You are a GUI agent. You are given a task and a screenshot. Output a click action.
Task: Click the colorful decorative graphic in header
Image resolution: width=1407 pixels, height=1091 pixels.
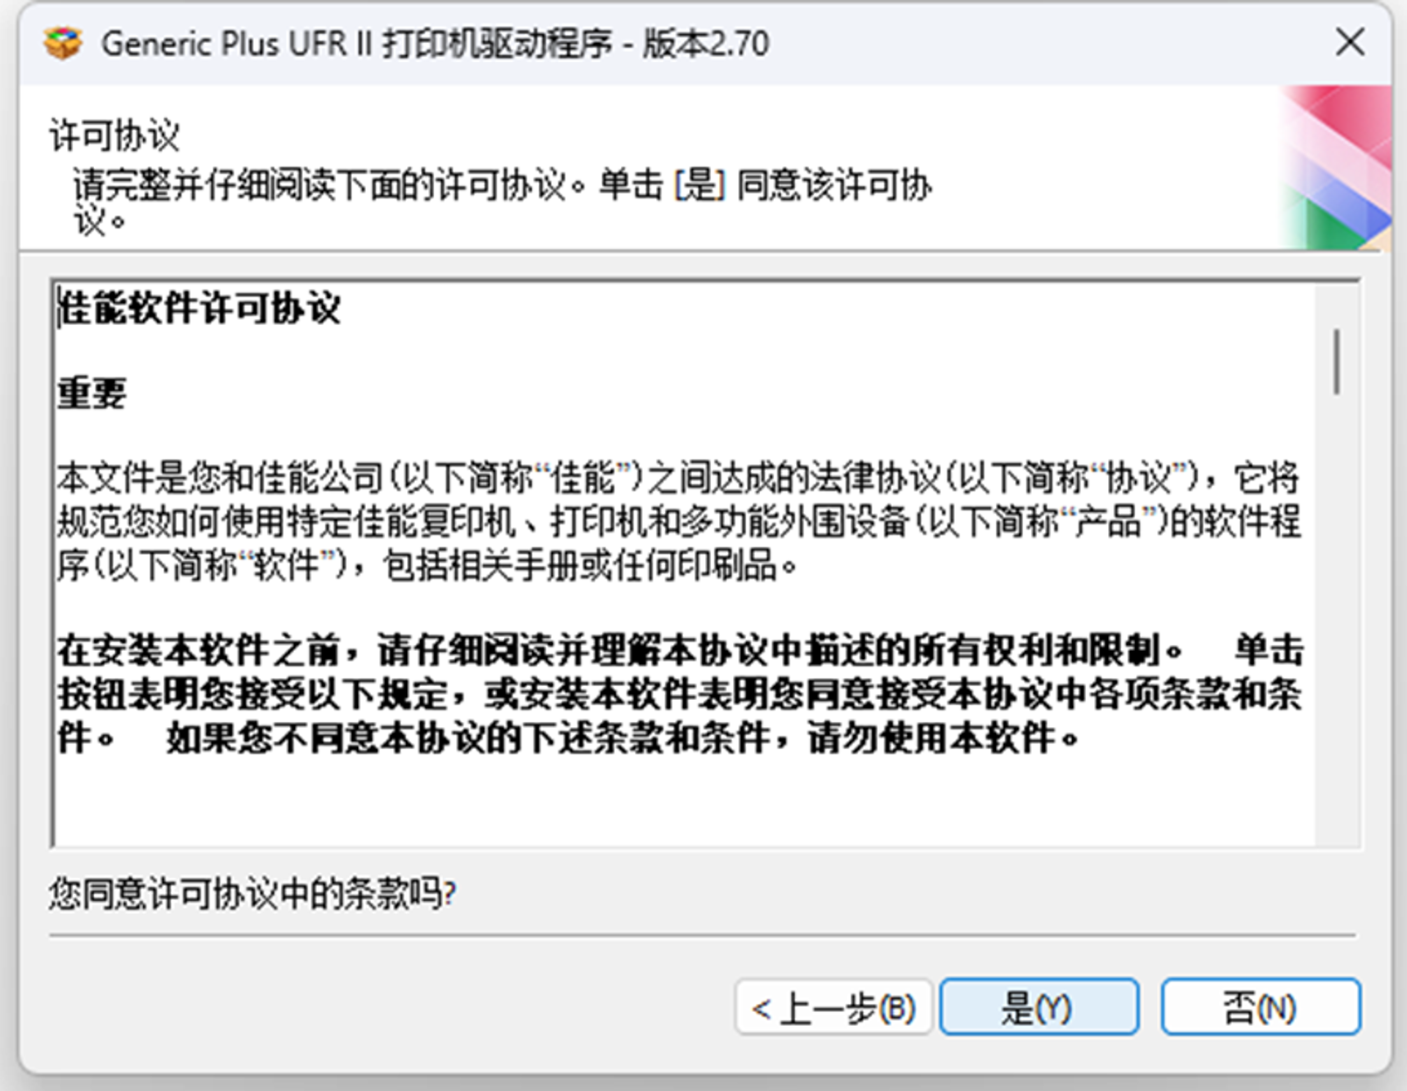coord(1336,167)
